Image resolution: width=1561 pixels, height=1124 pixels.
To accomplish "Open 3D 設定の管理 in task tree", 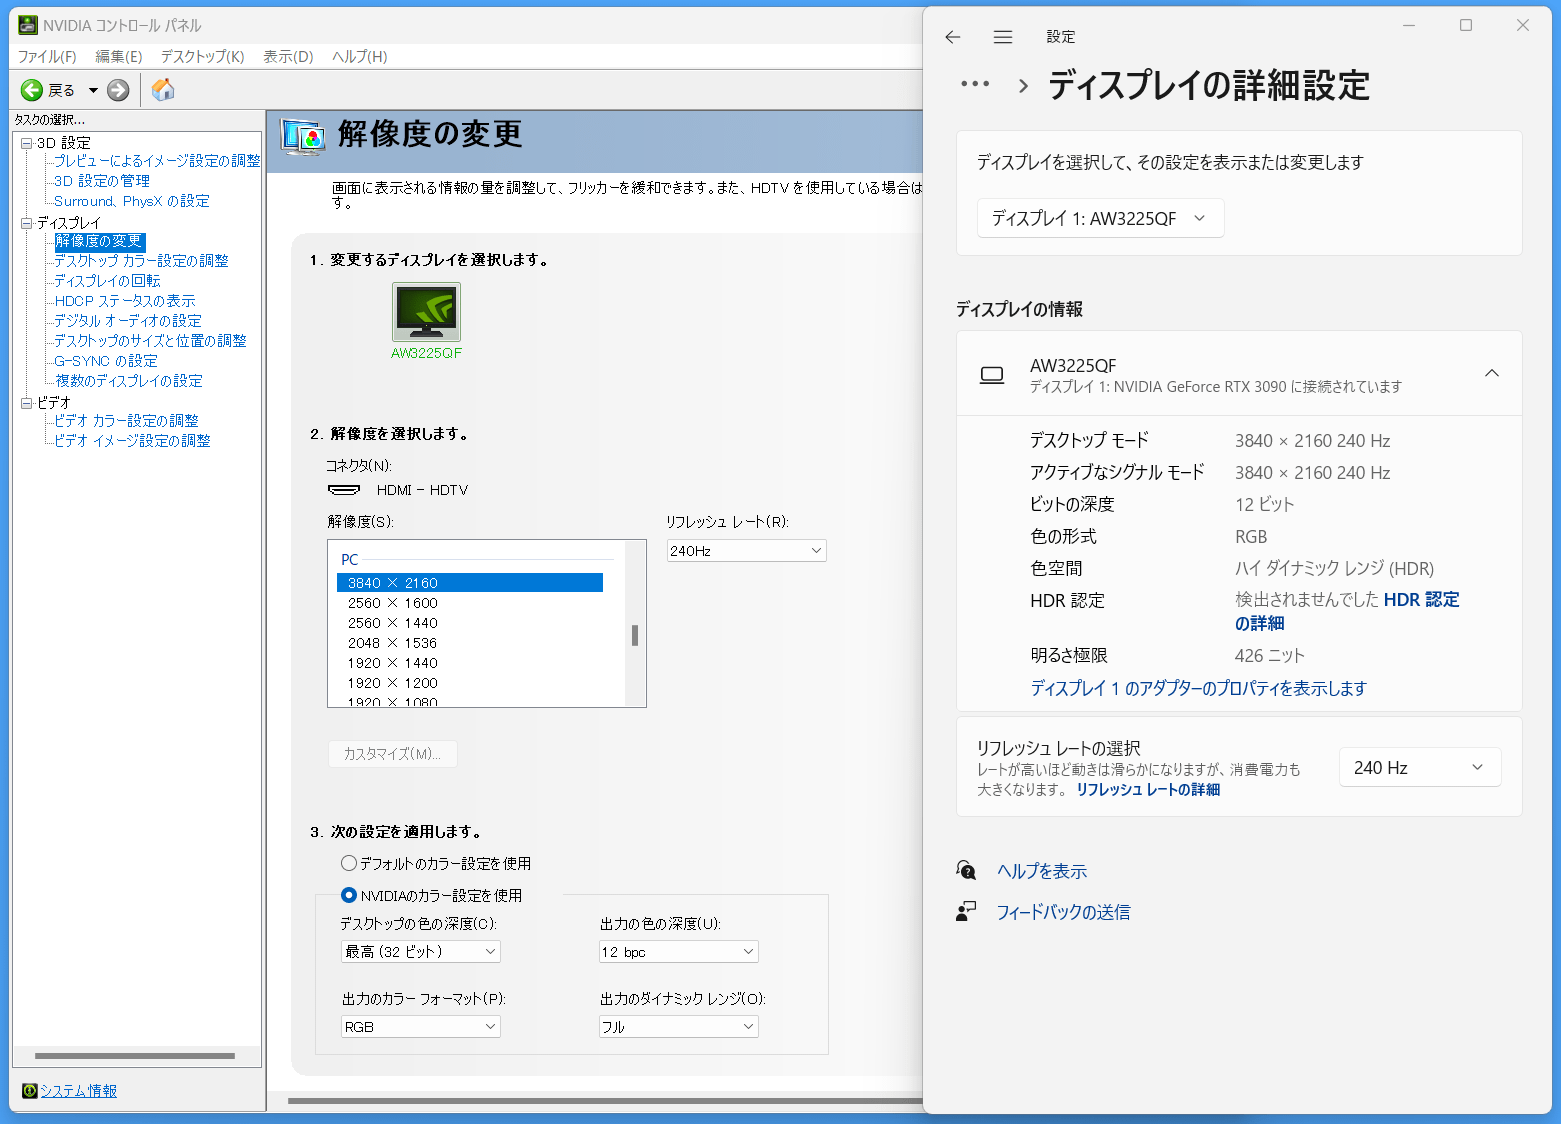I will (x=102, y=181).
